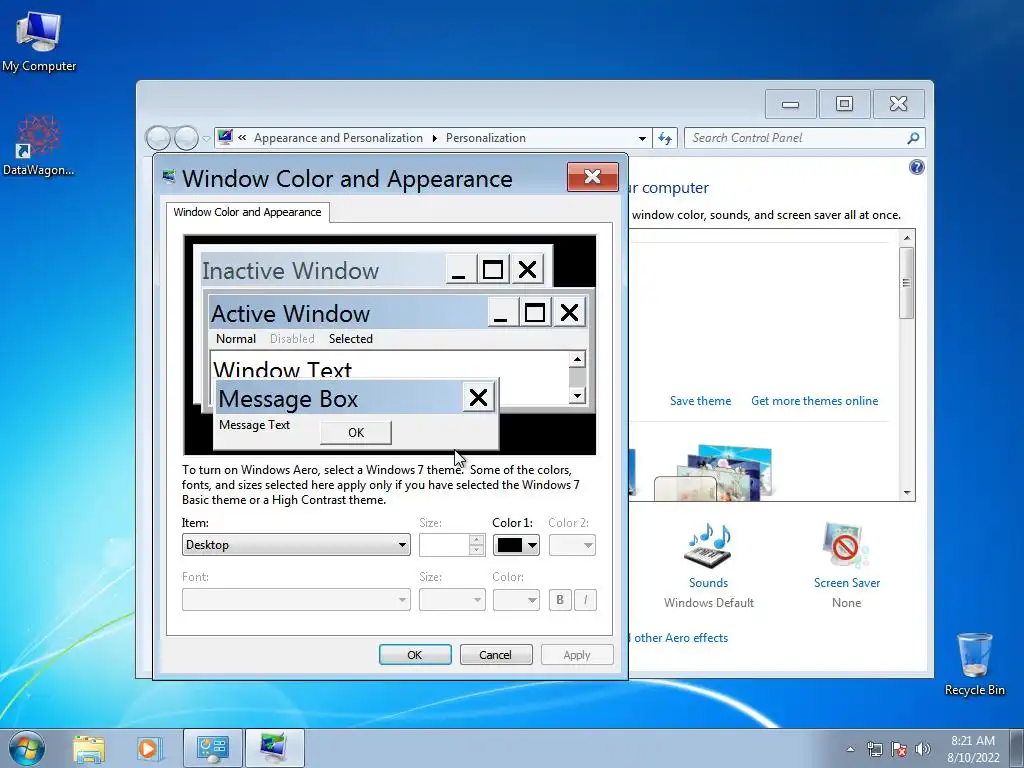Click the Inactive Window title in preview
This screenshot has width=1024, height=768.
pos(290,270)
